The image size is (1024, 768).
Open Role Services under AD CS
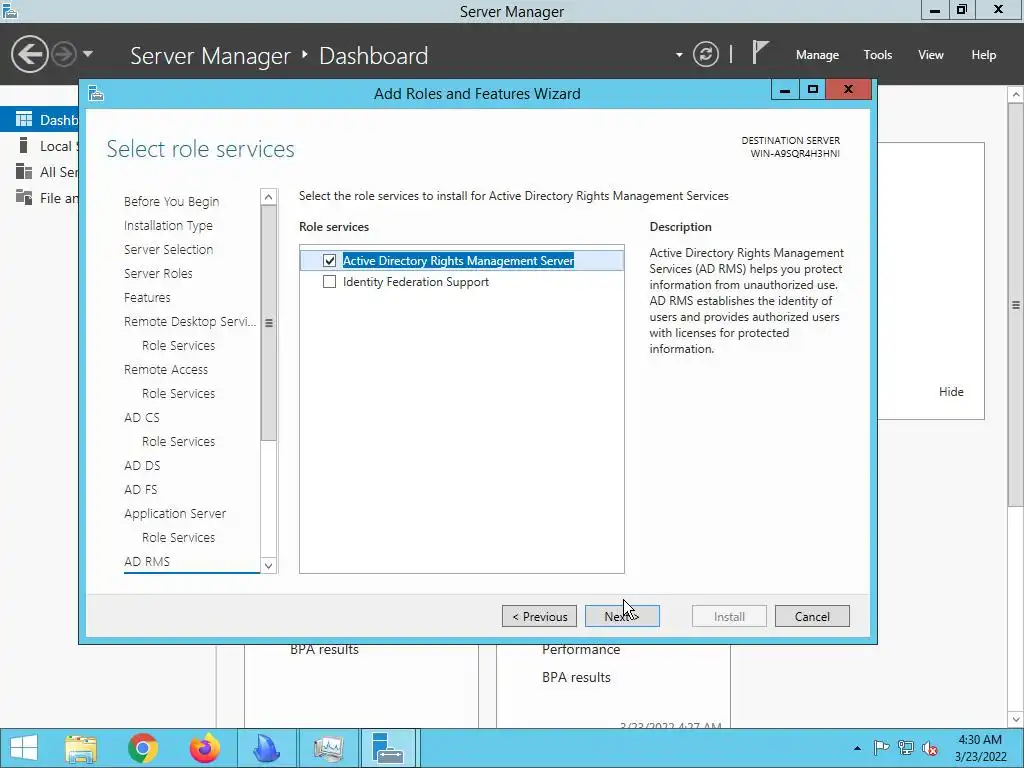coord(178,441)
